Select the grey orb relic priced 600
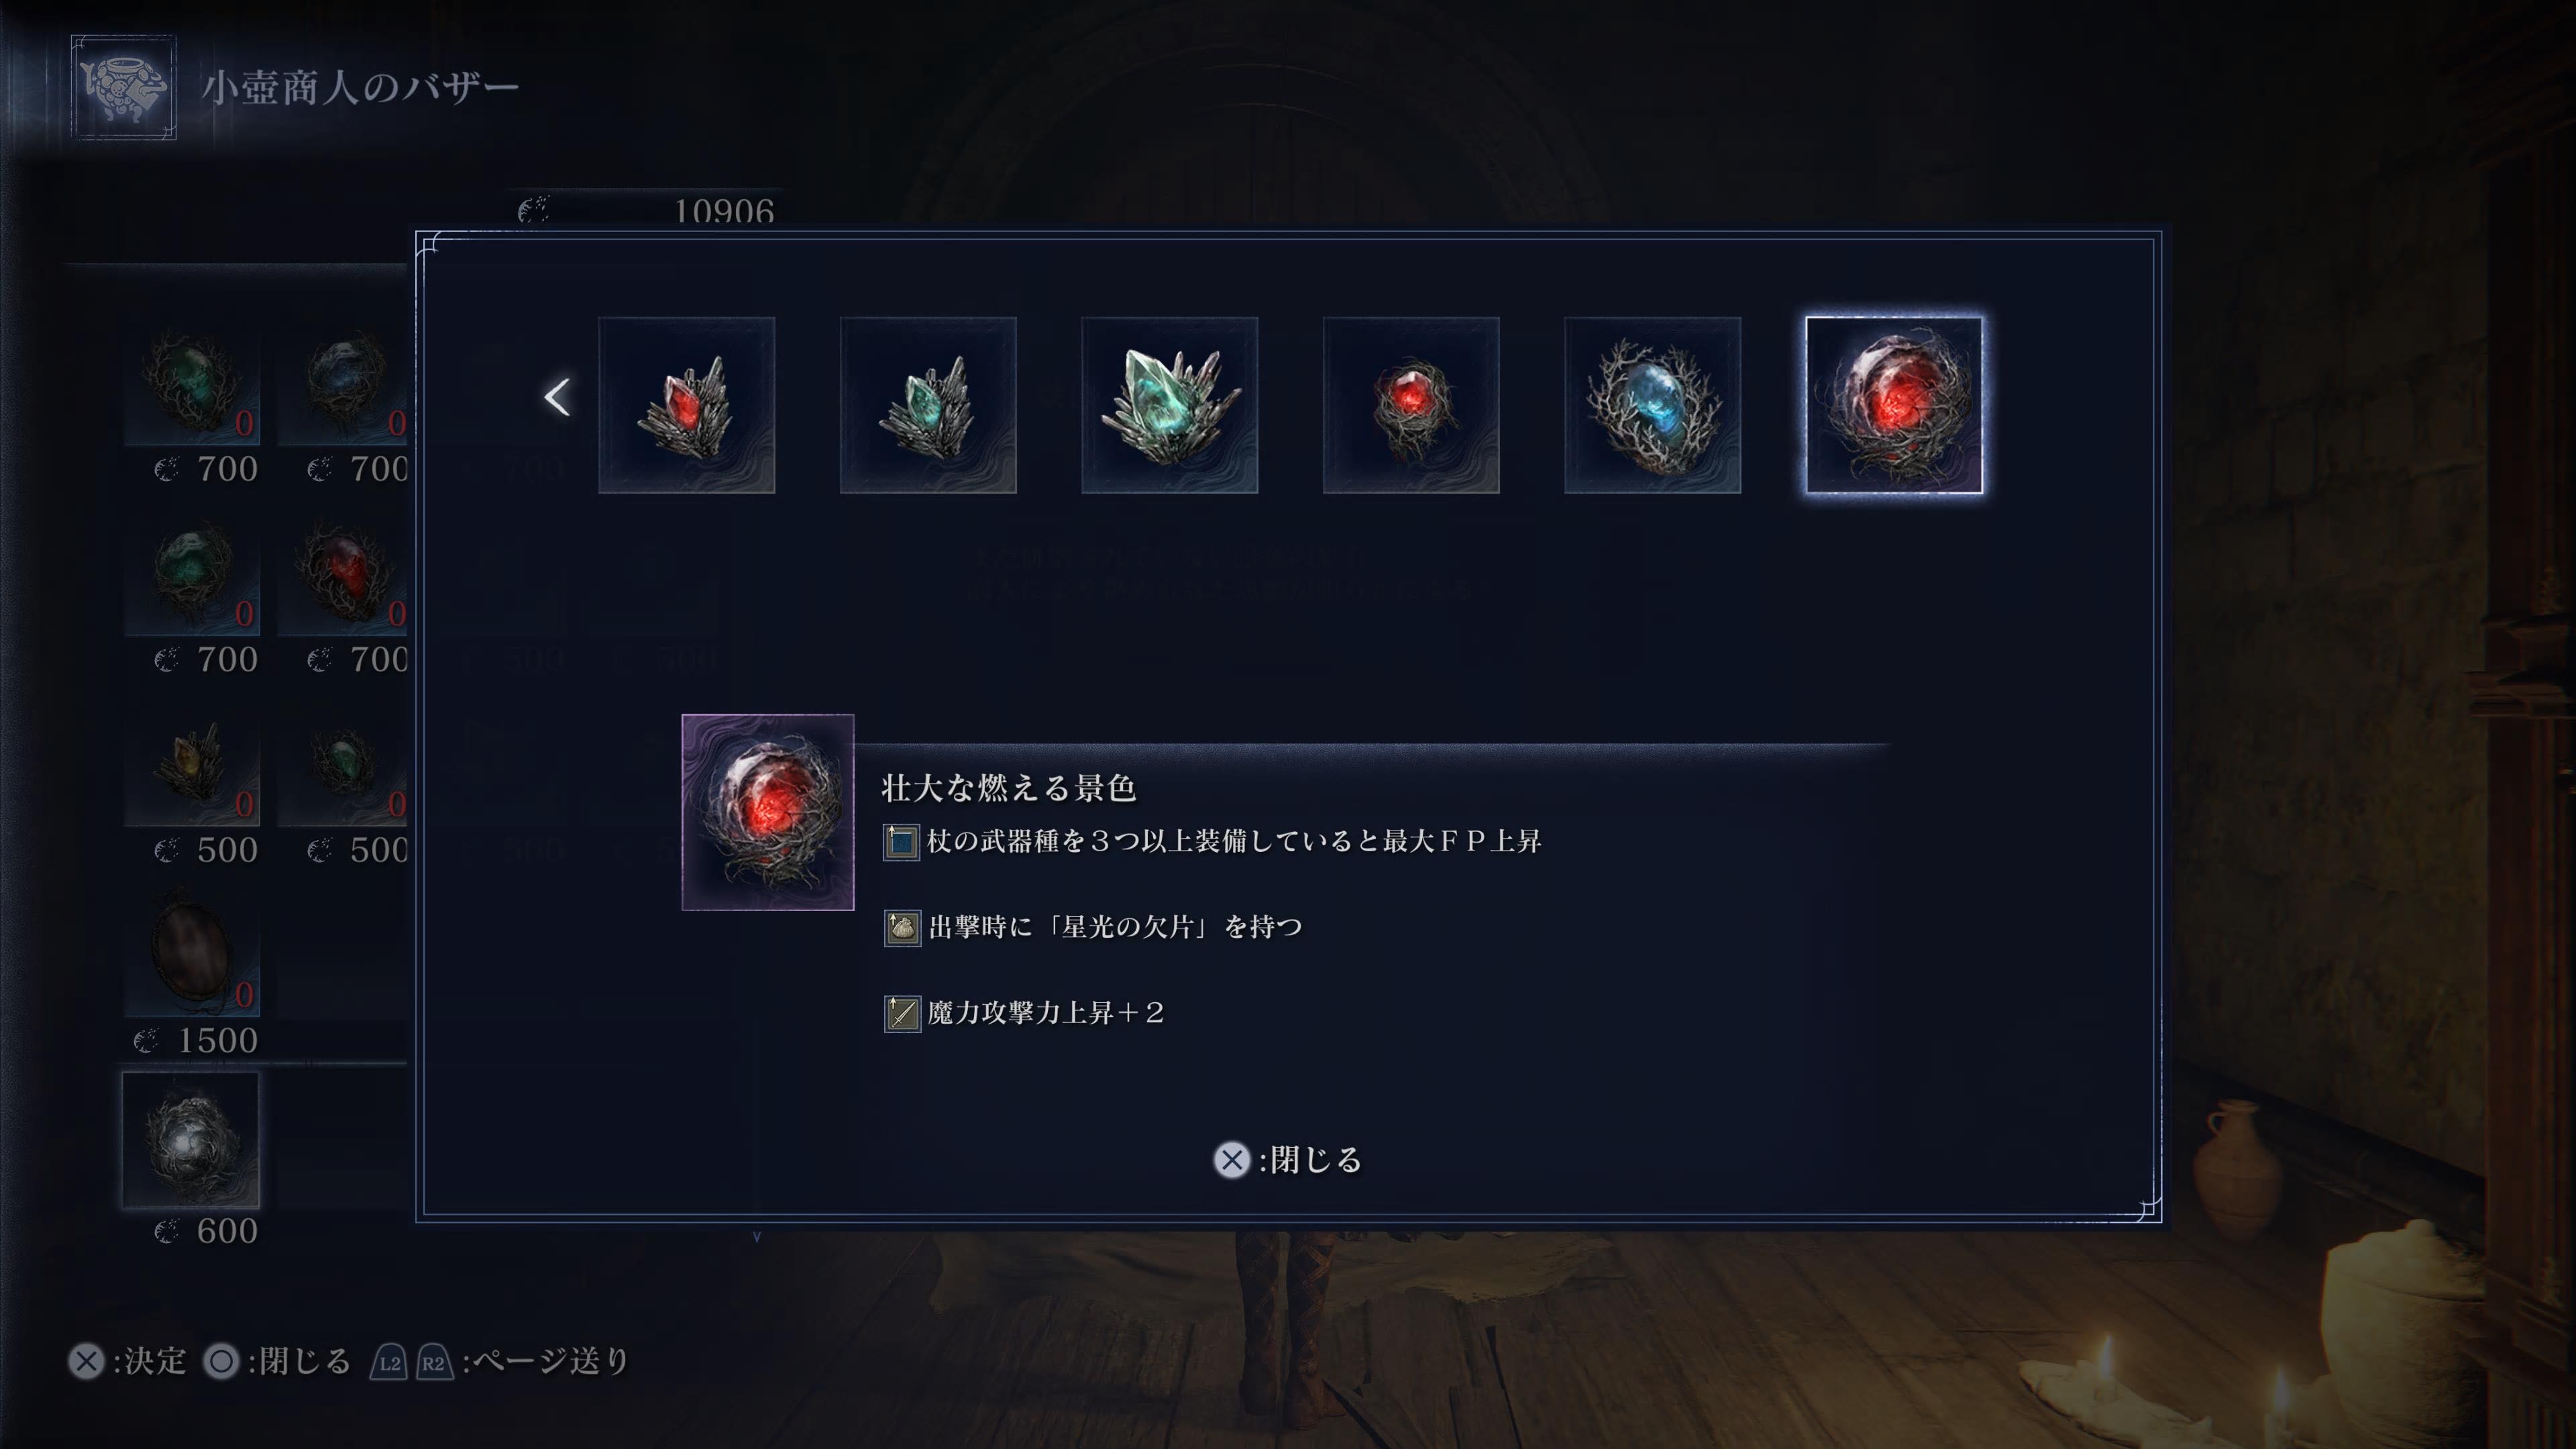 coord(191,1140)
